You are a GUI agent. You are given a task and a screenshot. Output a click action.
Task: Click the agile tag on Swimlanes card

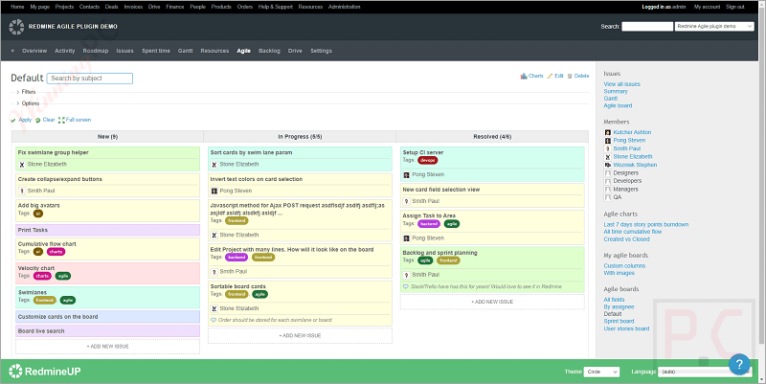[x=68, y=300]
